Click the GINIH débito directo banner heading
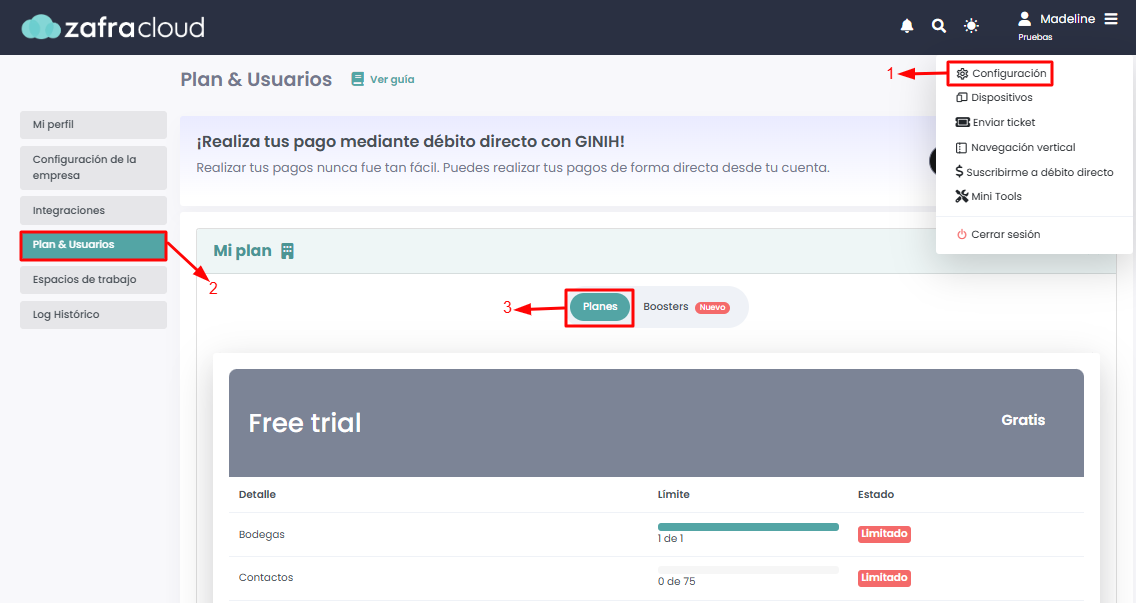This screenshot has width=1136, height=603. pos(411,141)
